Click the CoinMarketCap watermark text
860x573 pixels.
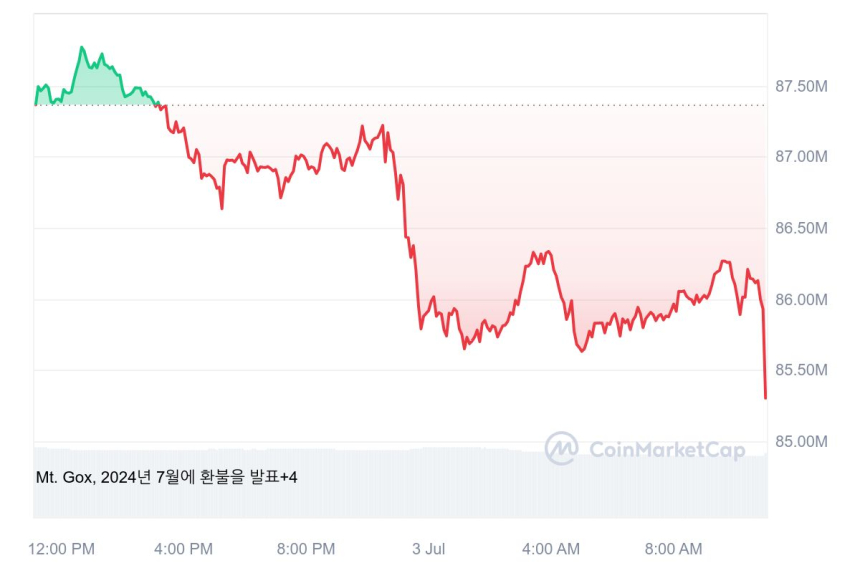667,450
